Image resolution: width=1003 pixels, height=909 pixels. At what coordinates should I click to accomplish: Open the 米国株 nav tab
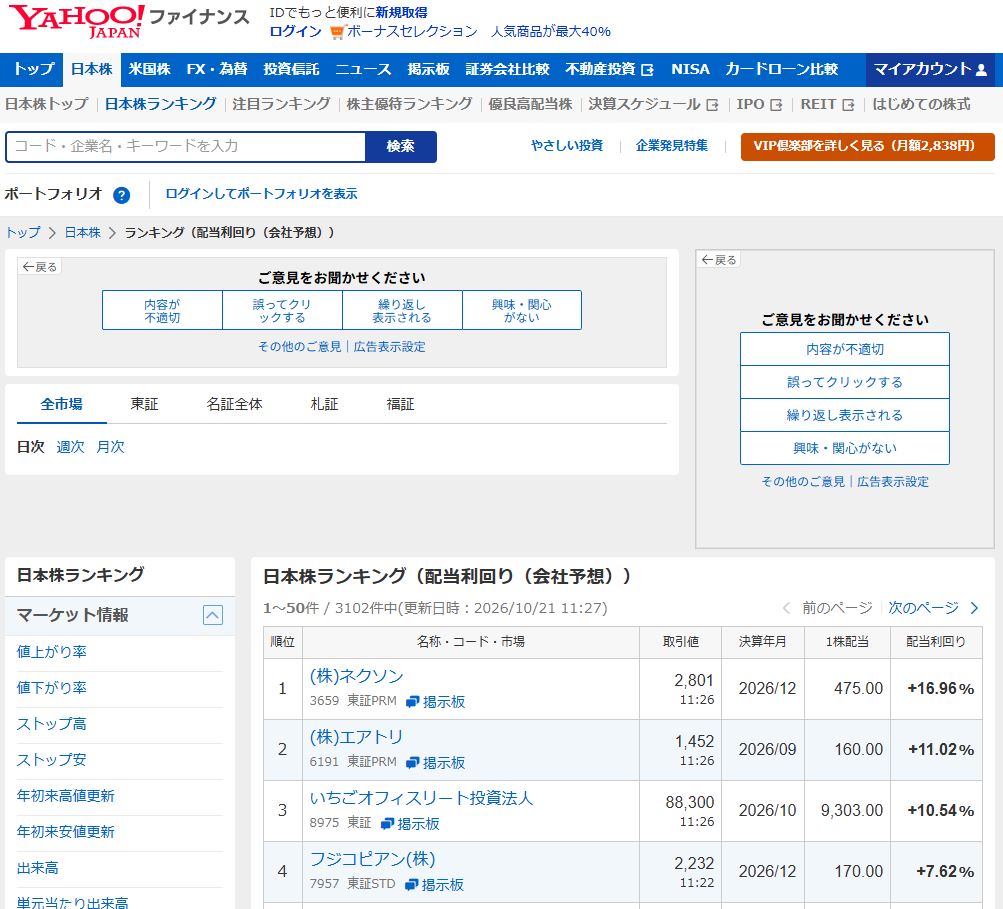pos(149,69)
